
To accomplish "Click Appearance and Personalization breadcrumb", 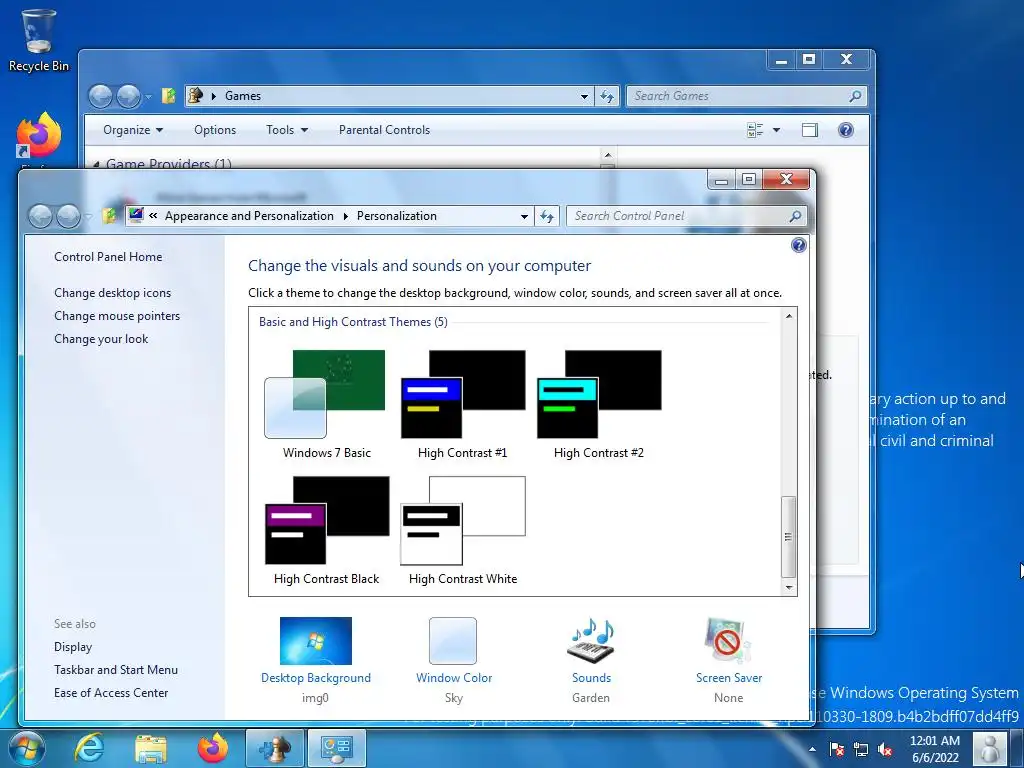I will (249, 216).
